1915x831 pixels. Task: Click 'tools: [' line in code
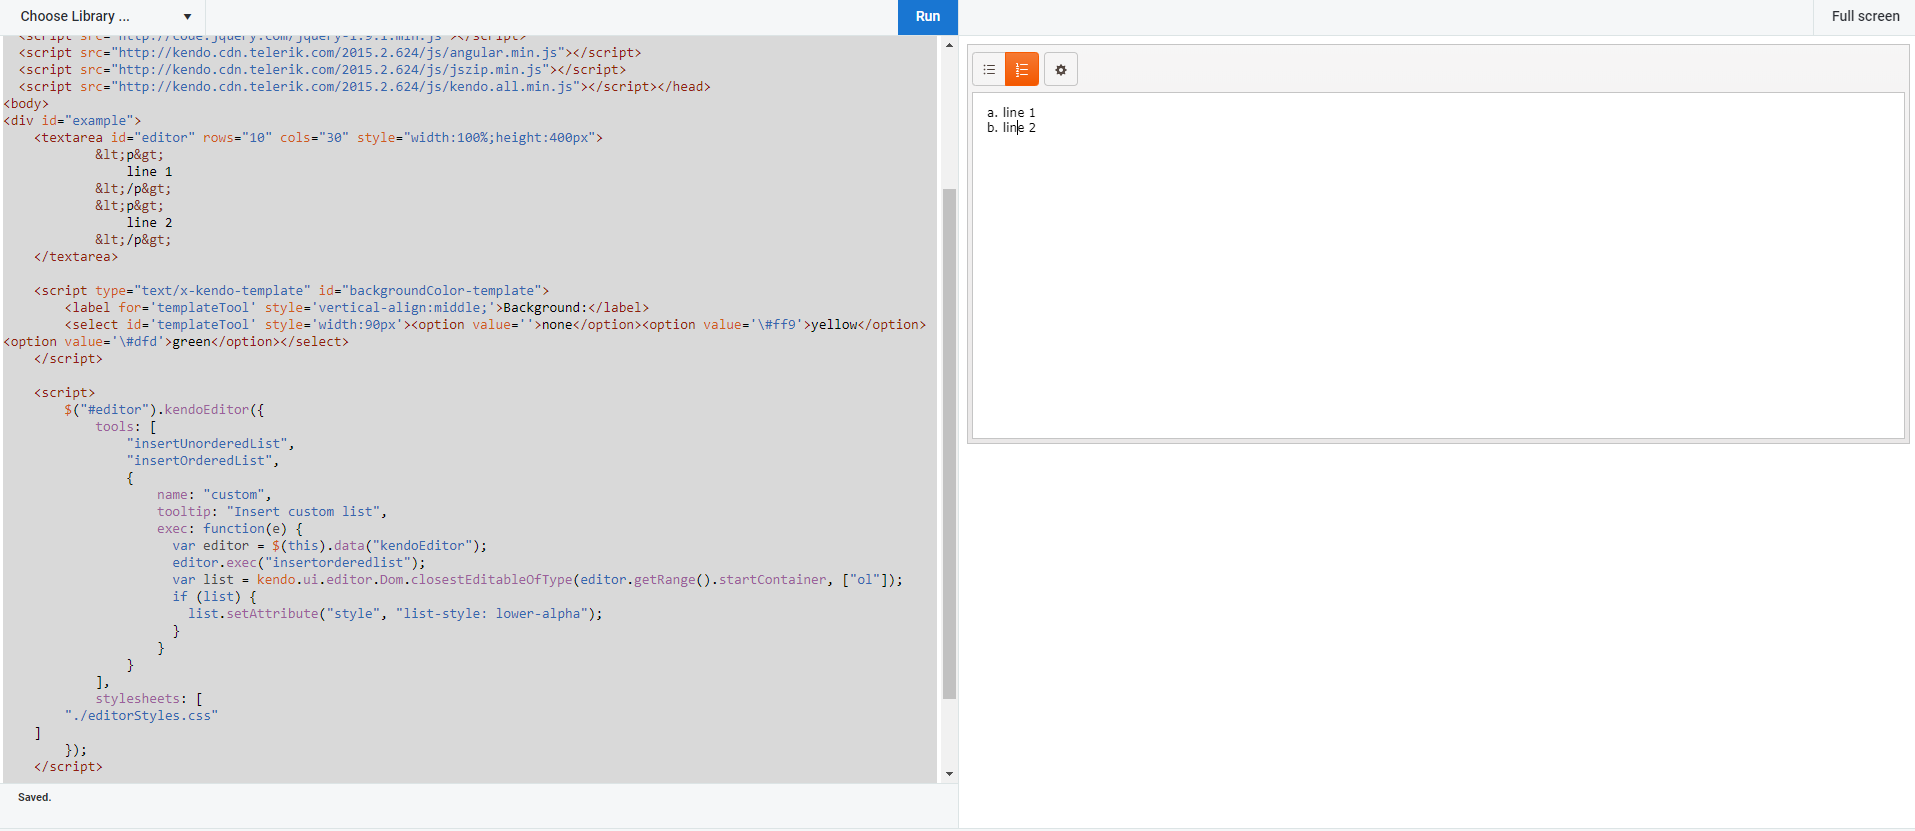pyautogui.click(x=126, y=427)
